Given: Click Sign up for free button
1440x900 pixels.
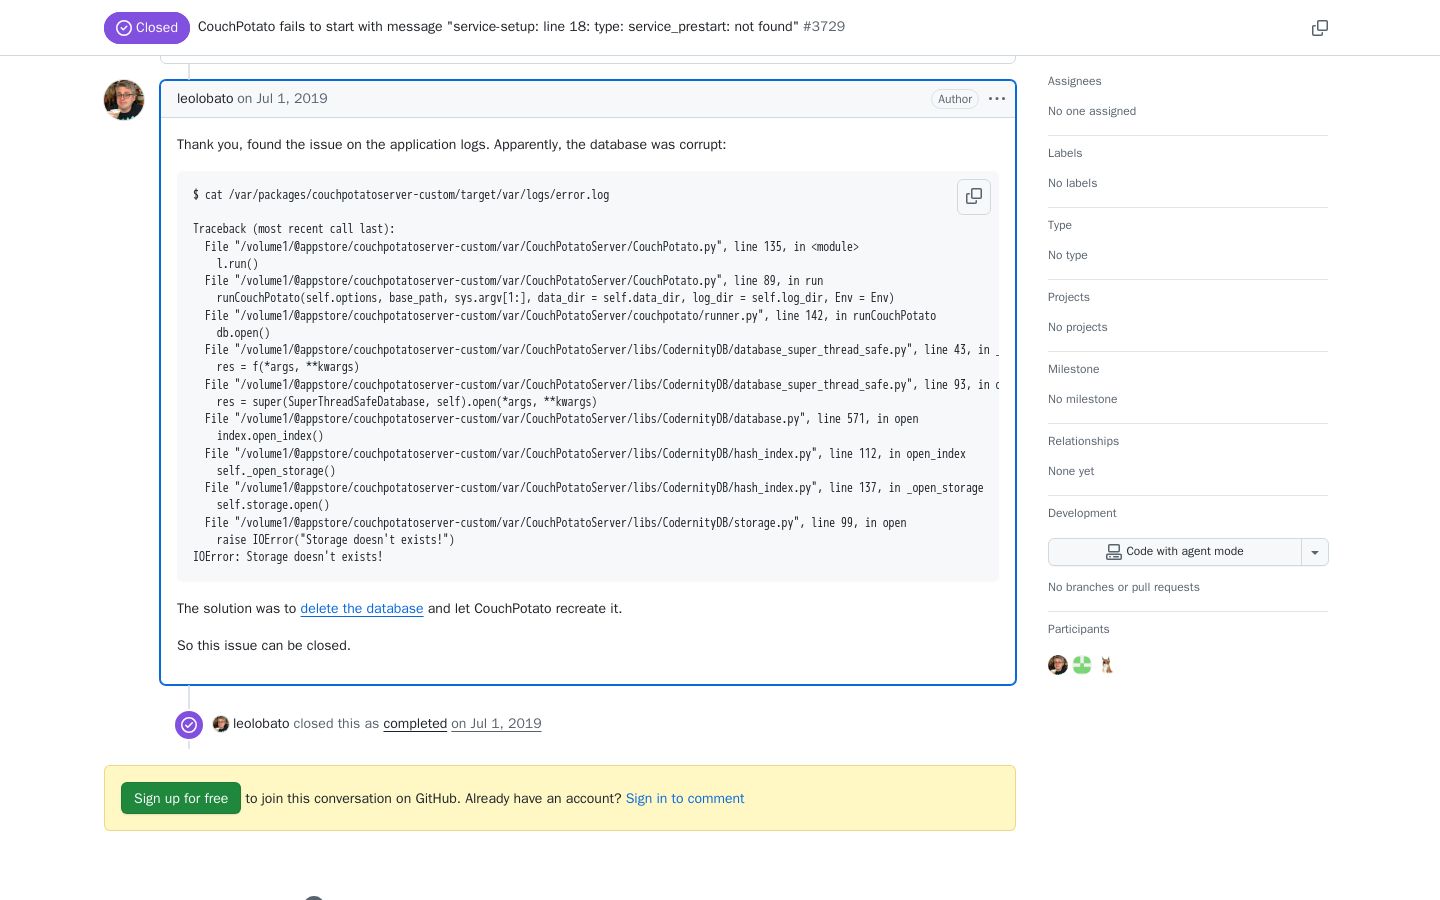Looking at the screenshot, I should 181,798.
